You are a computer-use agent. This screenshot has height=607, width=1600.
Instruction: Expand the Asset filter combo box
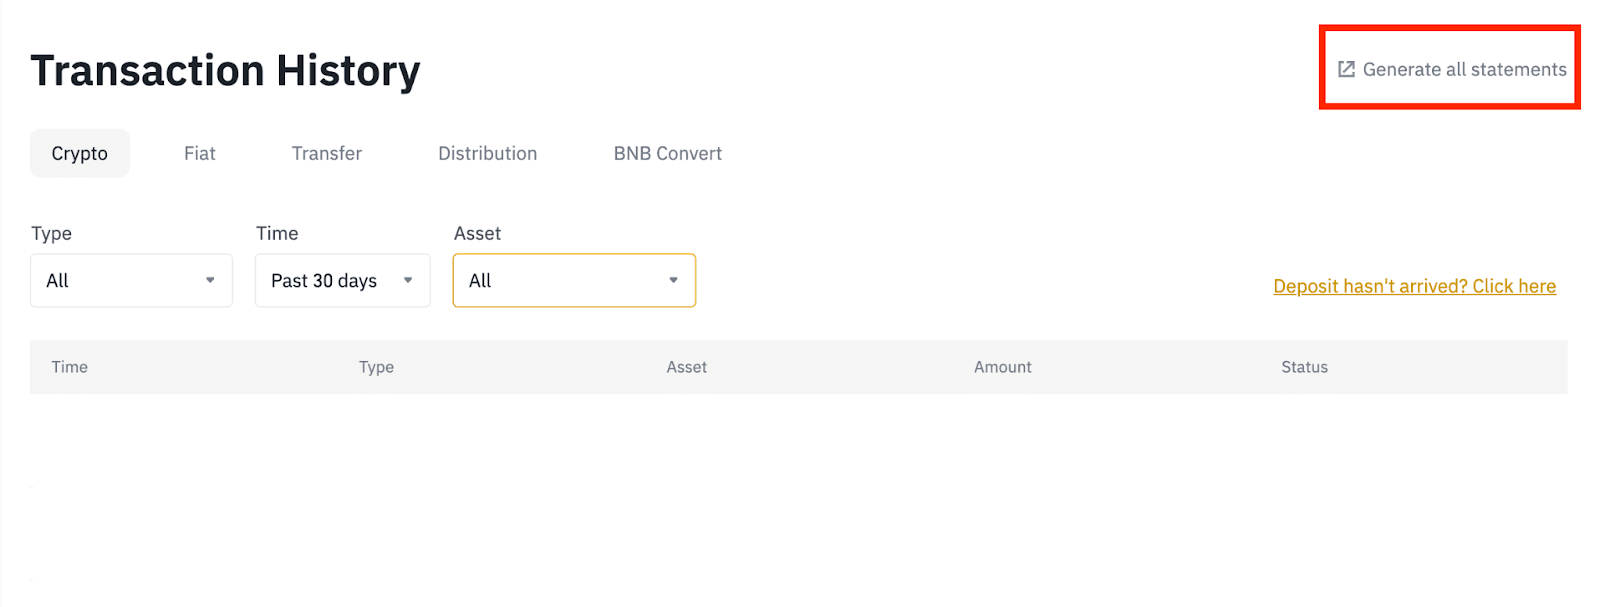coord(574,280)
